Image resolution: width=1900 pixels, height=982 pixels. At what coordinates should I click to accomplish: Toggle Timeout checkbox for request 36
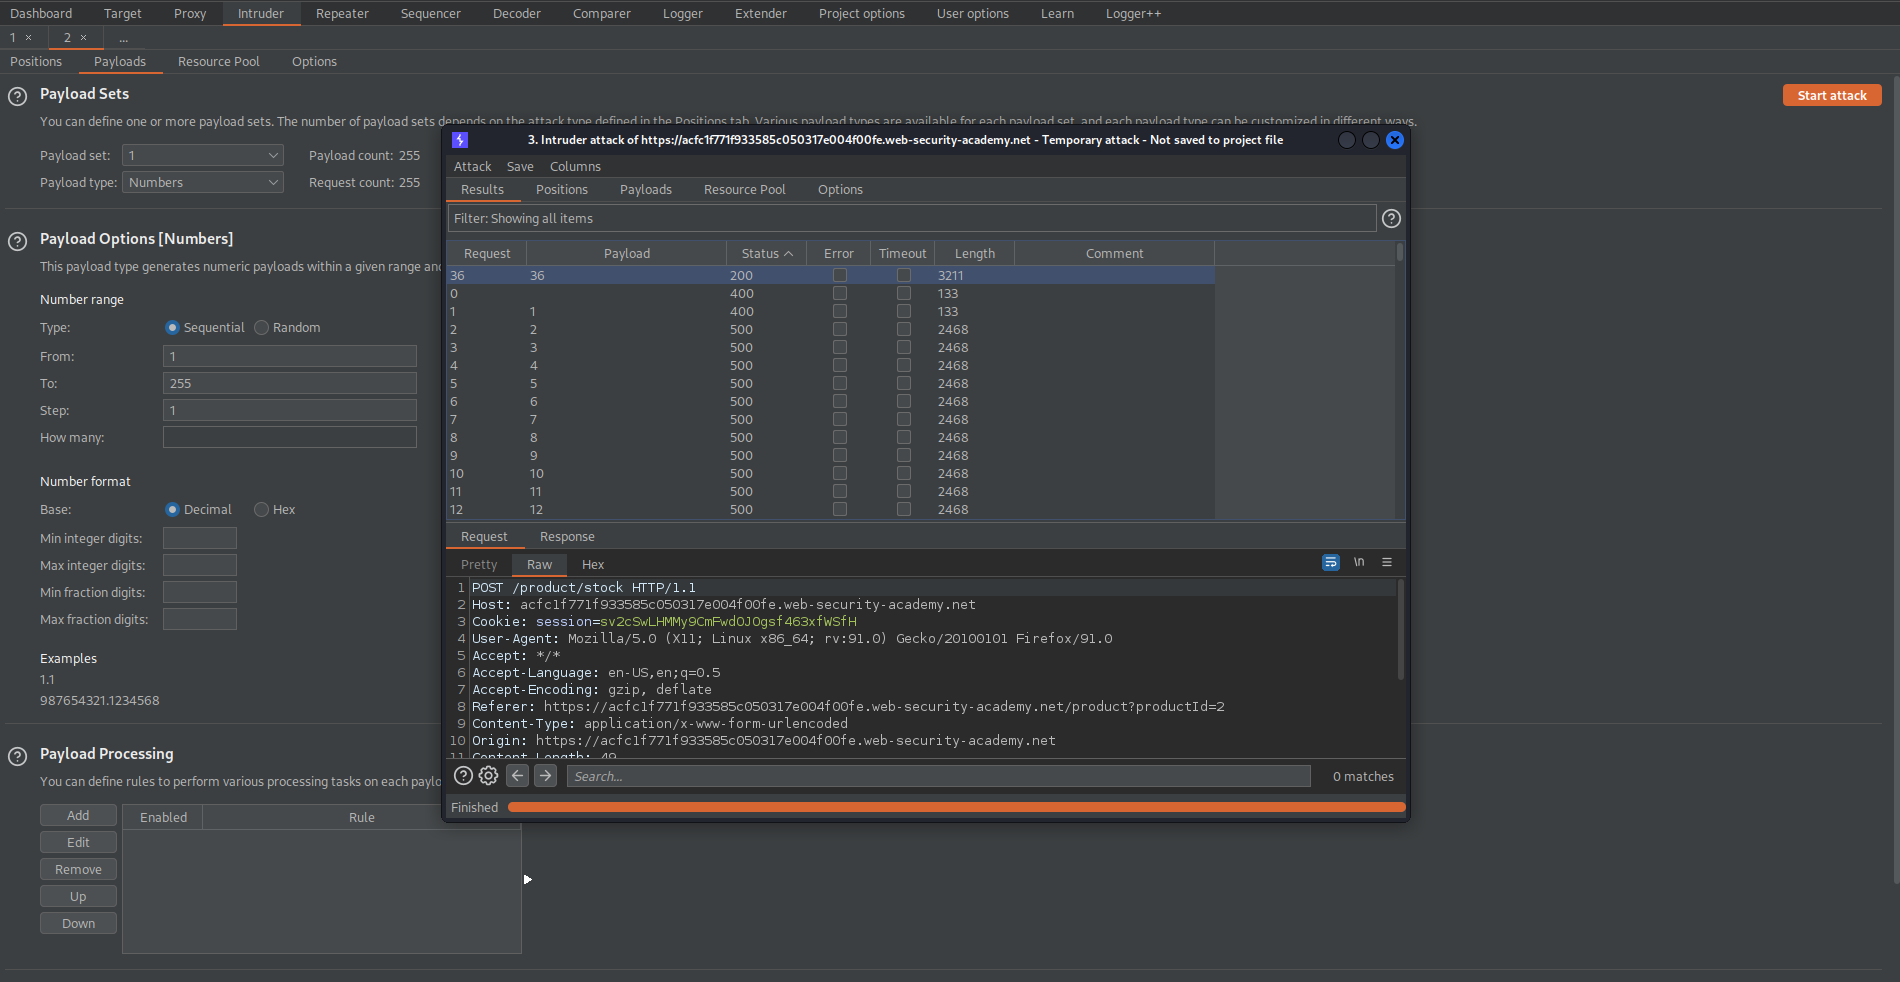click(x=904, y=275)
